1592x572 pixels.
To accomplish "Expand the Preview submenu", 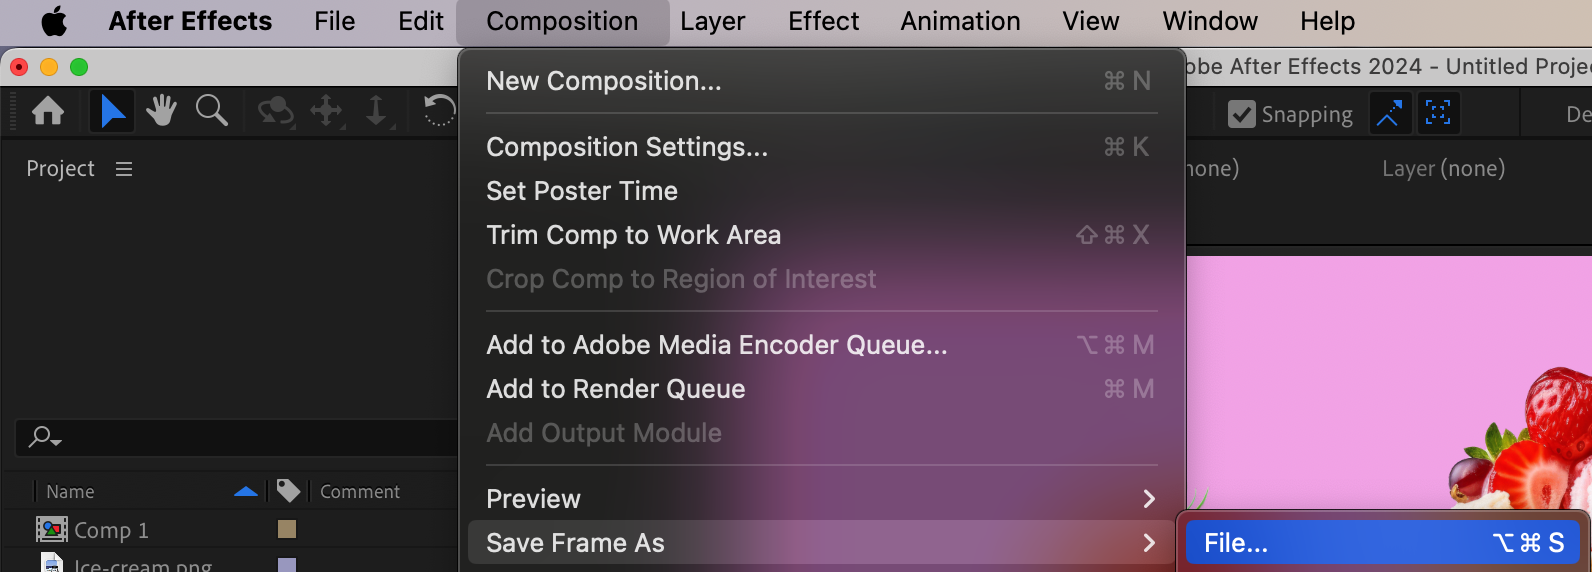I will [820, 499].
